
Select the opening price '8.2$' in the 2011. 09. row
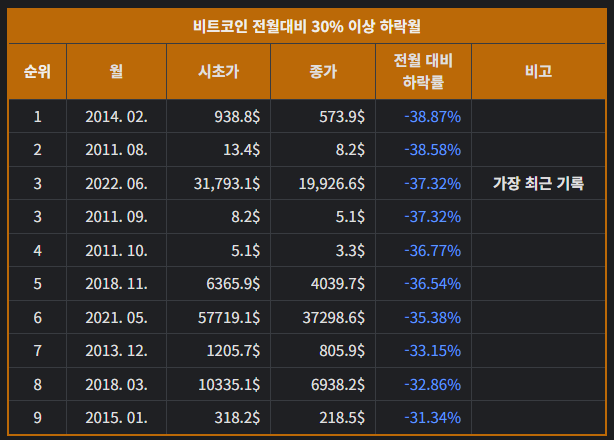tap(246, 217)
